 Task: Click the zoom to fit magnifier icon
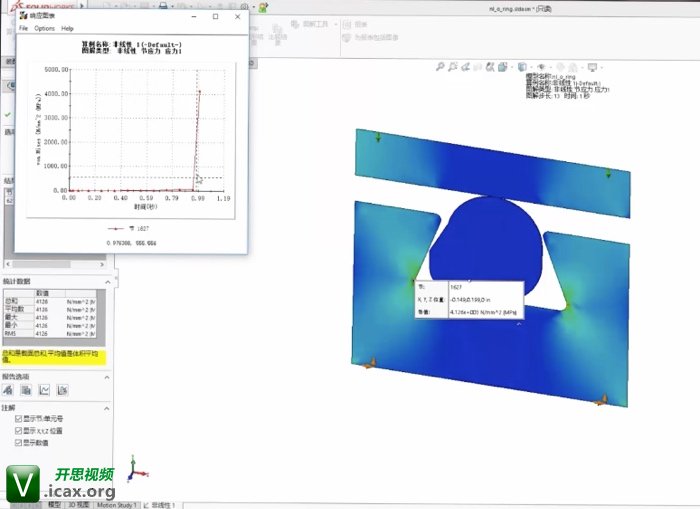click(x=440, y=66)
